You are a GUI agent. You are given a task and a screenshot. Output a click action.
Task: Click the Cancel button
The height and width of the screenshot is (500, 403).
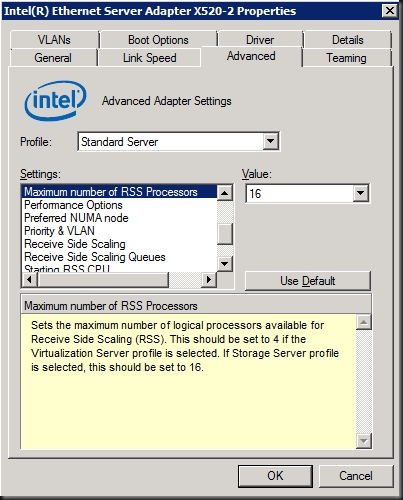click(x=356, y=476)
